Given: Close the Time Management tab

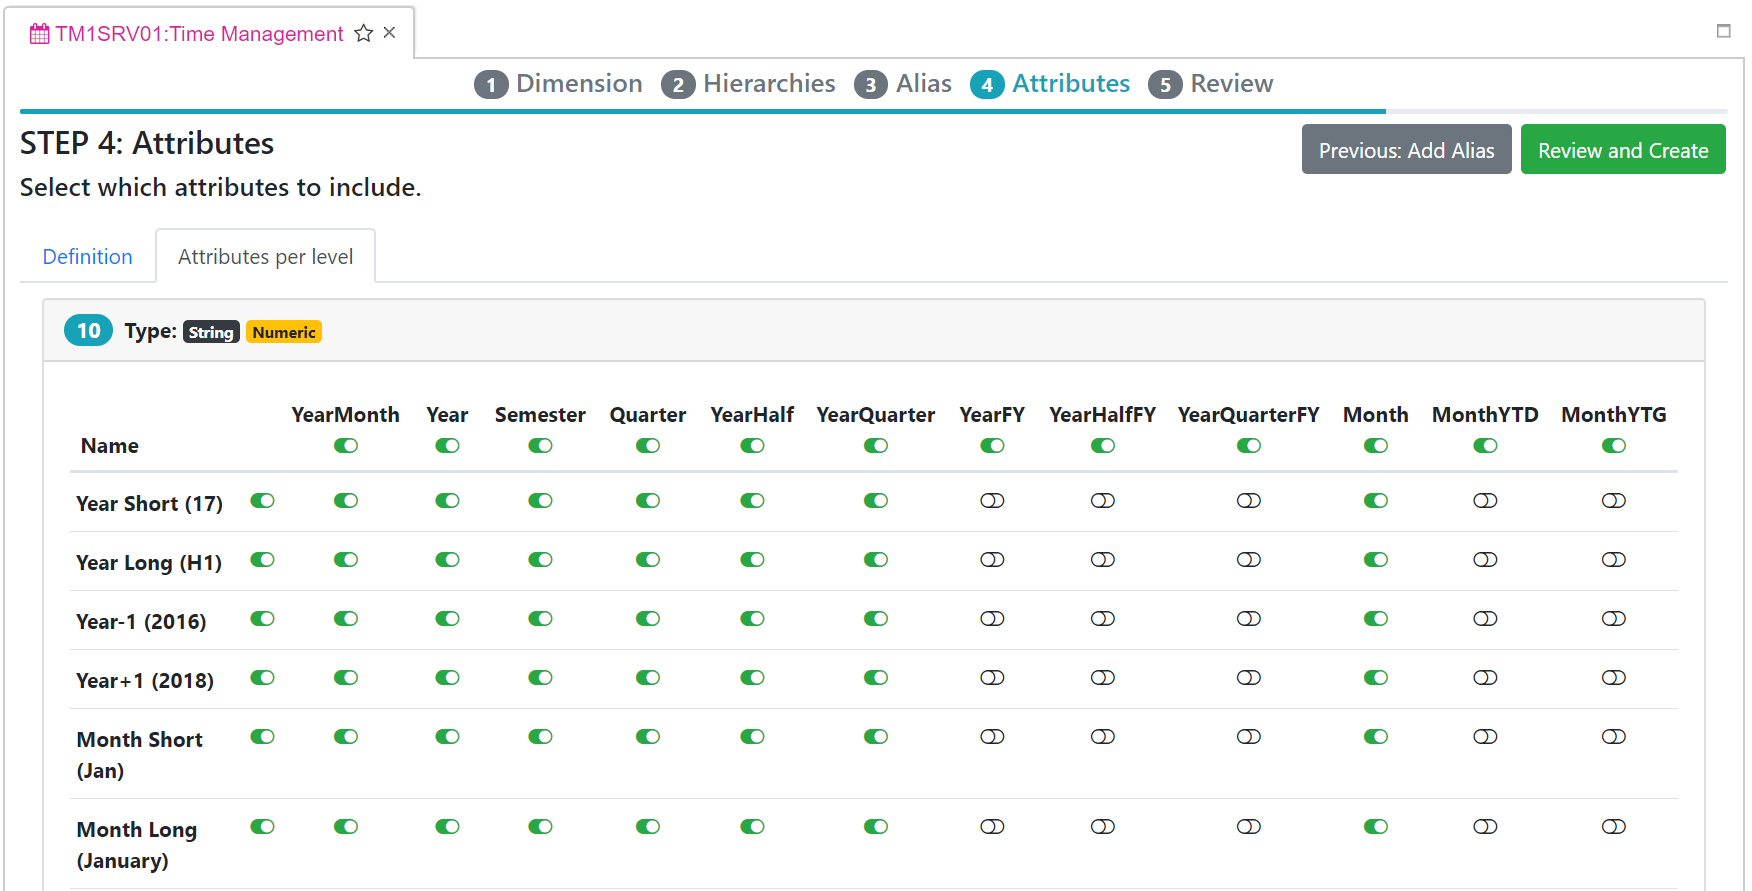Looking at the screenshot, I should coord(390,33).
